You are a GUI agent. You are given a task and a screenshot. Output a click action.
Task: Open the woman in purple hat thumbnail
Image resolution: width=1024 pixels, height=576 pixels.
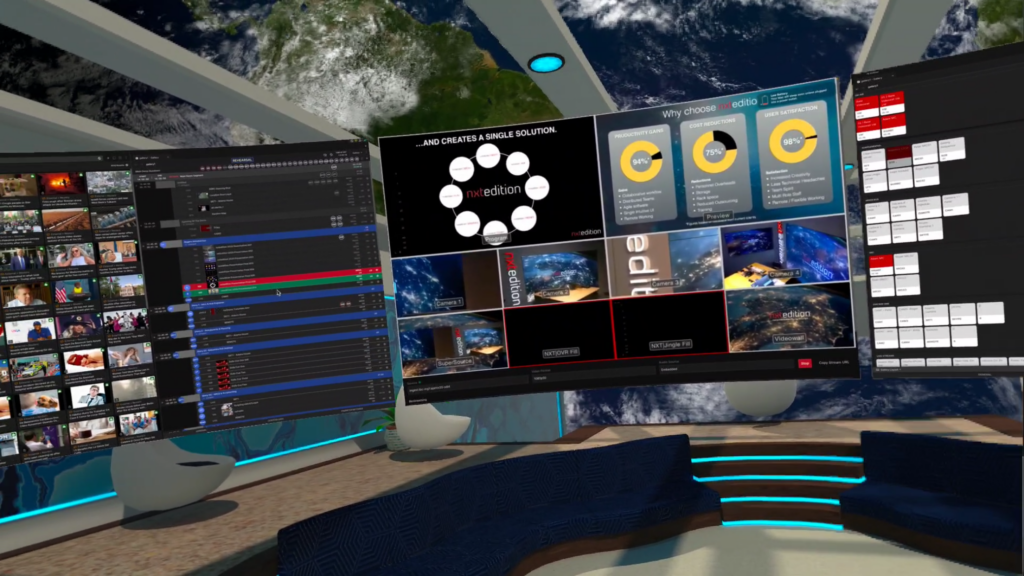click(x=79, y=325)
